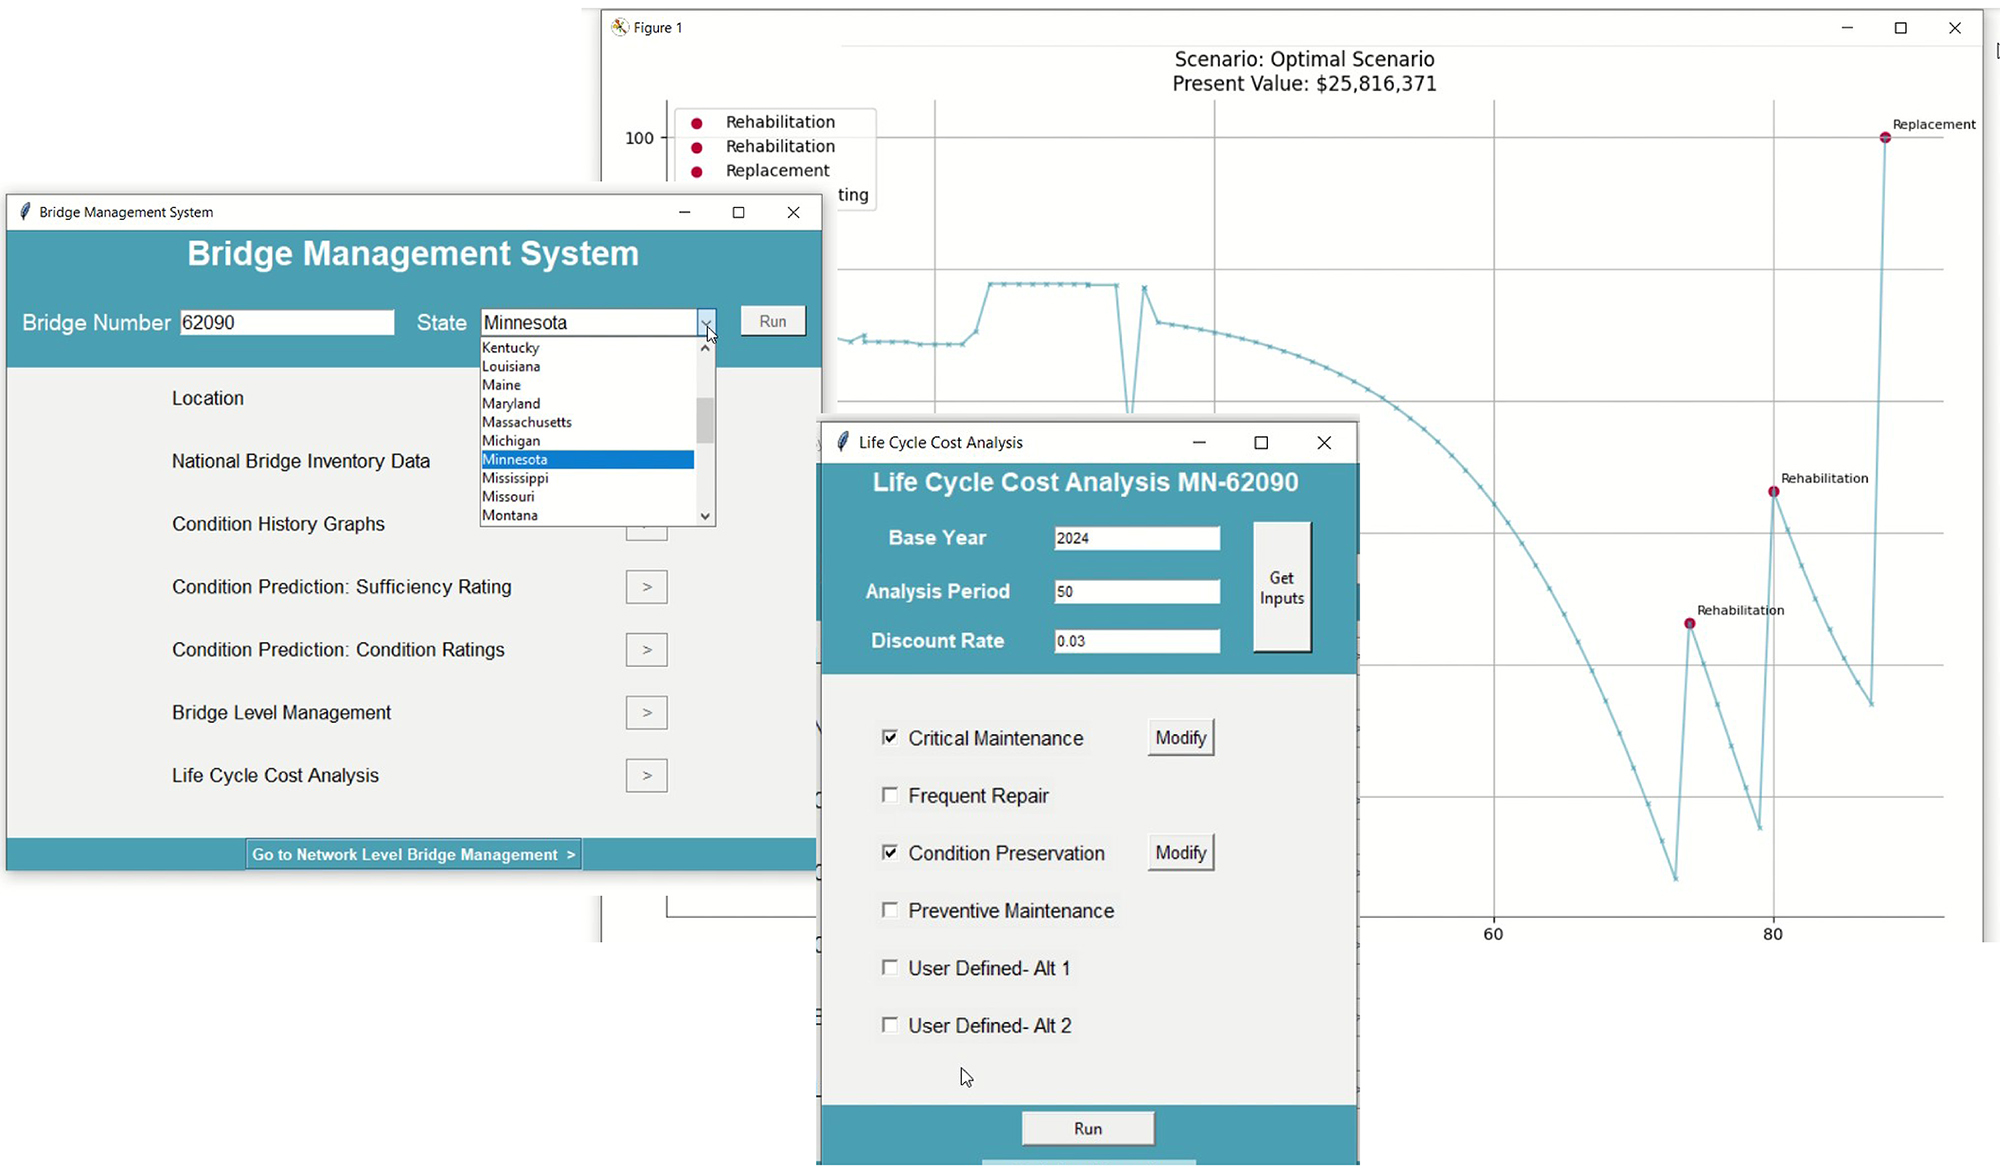This screenshot has width=2000, height=1173.
Task: Collapse the State dropdown arrow
Action: [x=706, y=322]
